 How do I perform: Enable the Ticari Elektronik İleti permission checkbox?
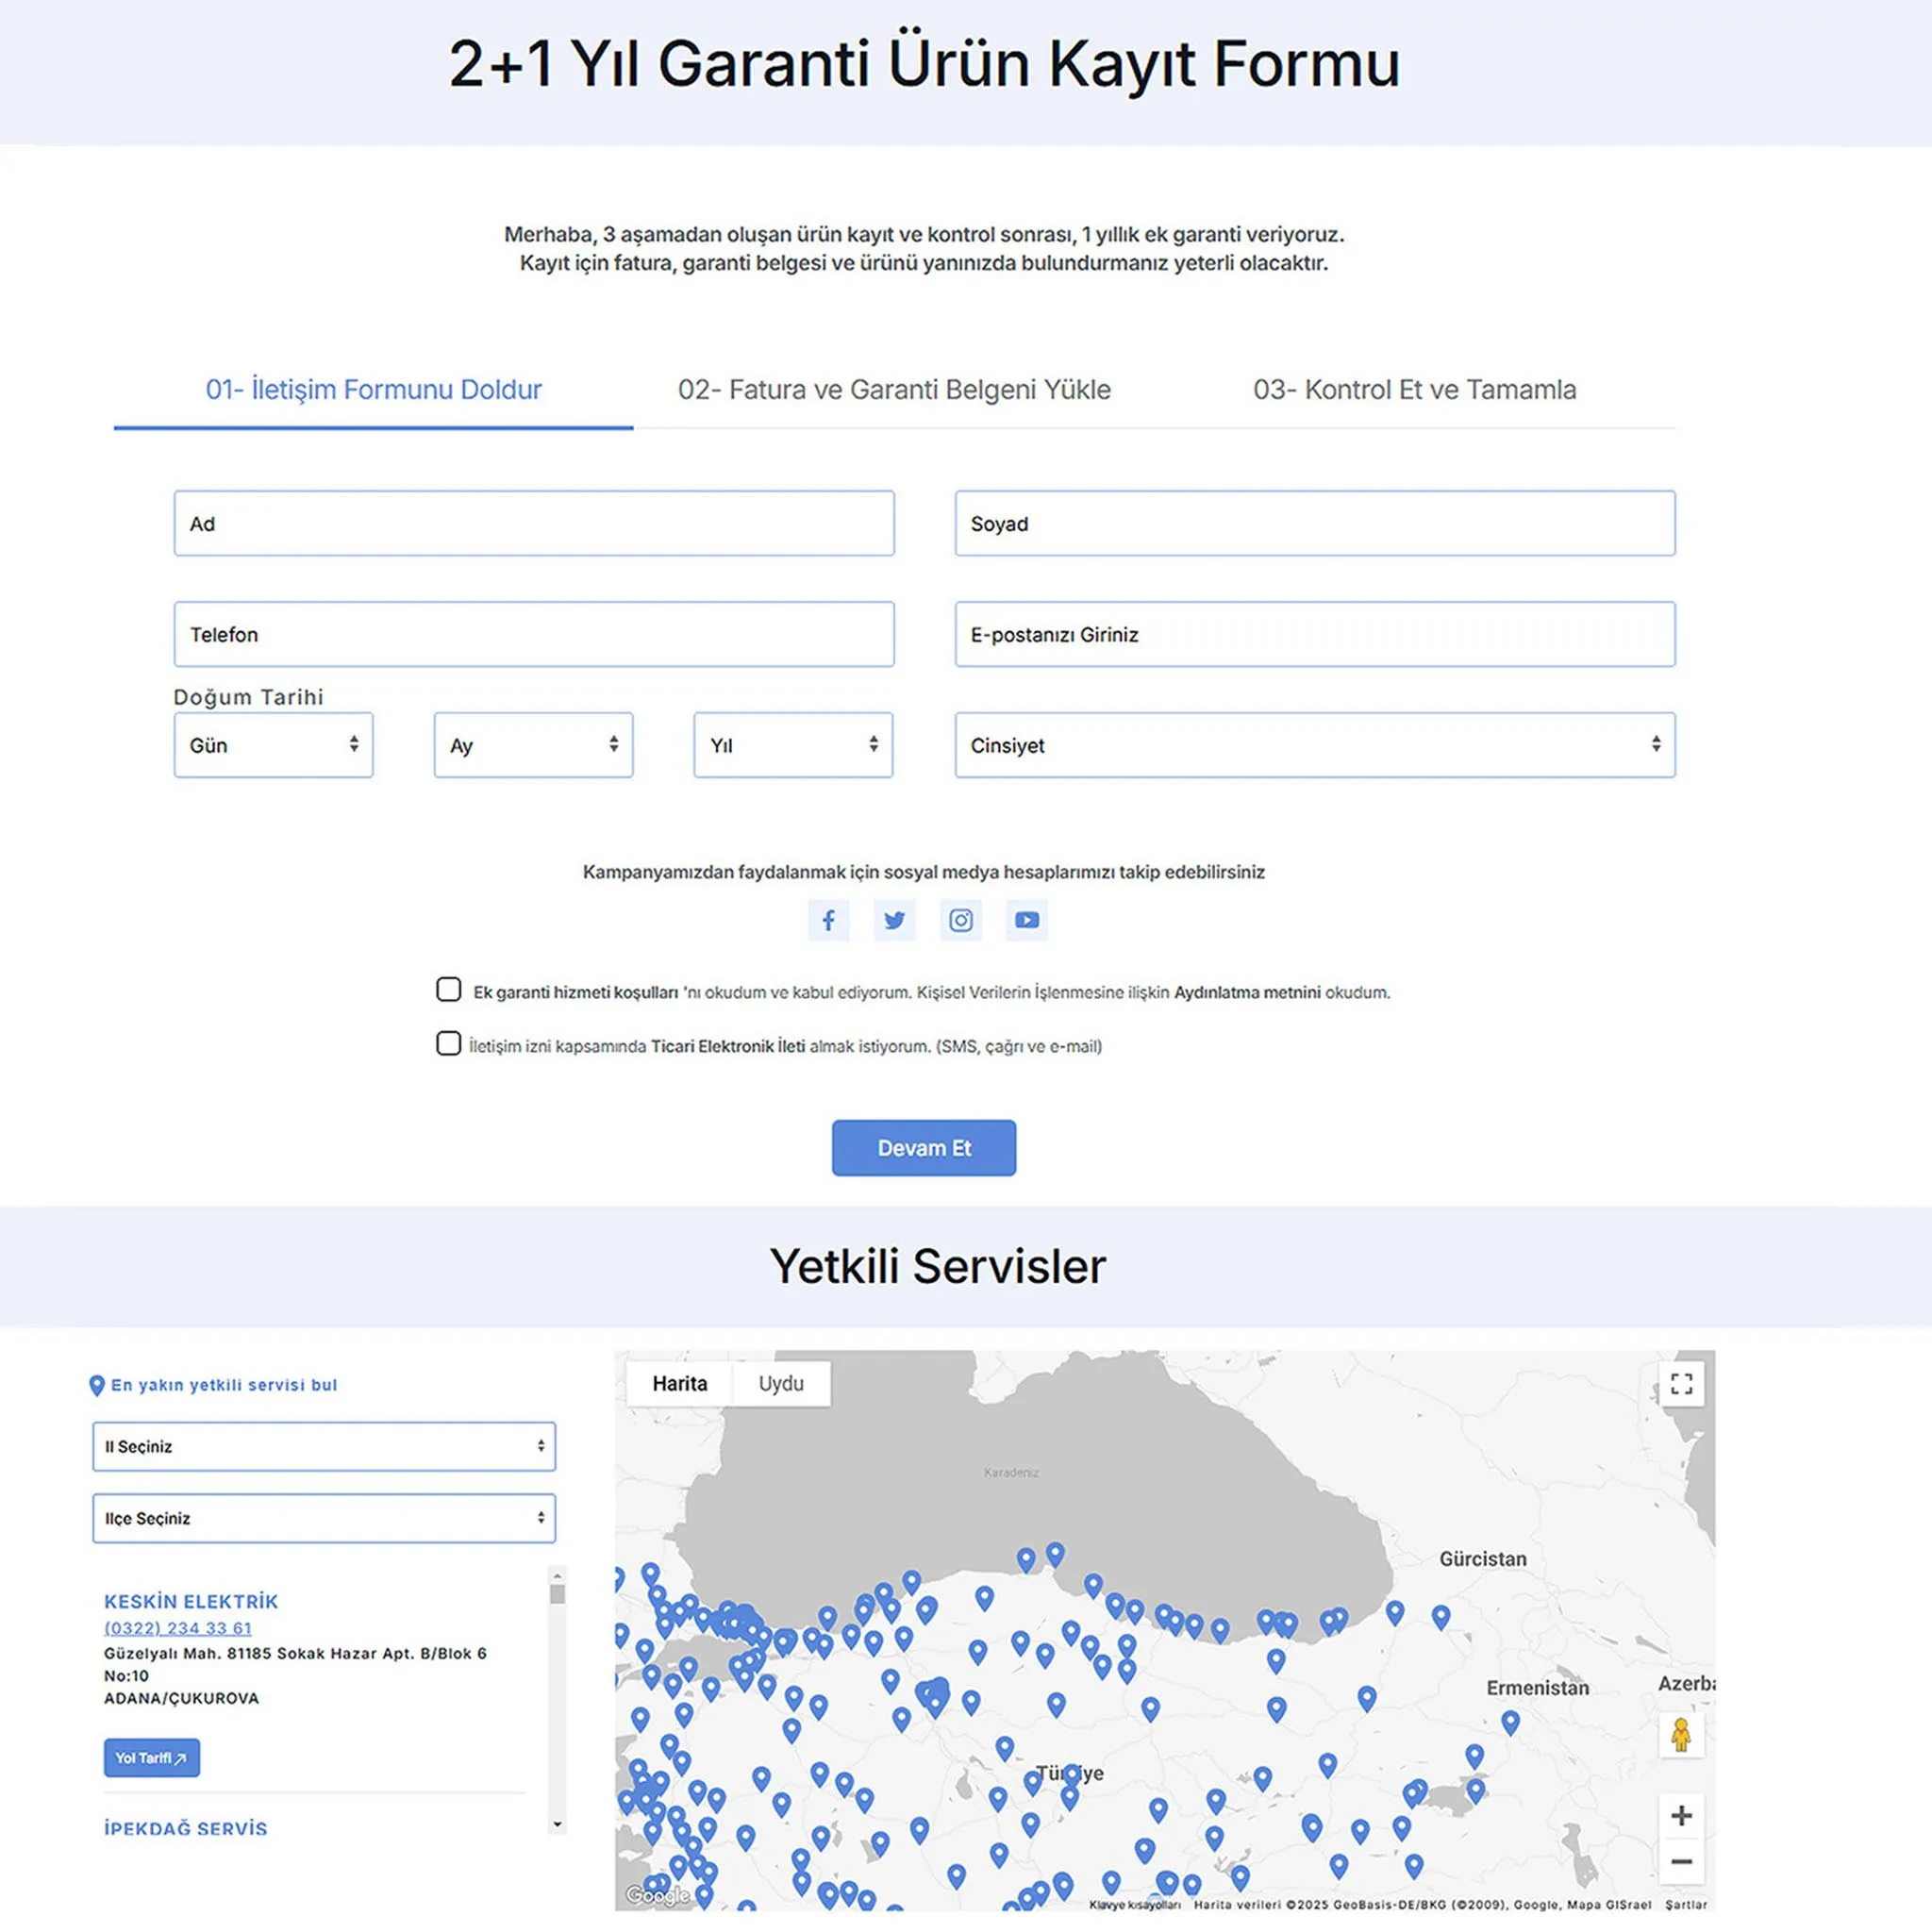point(449,1044)
